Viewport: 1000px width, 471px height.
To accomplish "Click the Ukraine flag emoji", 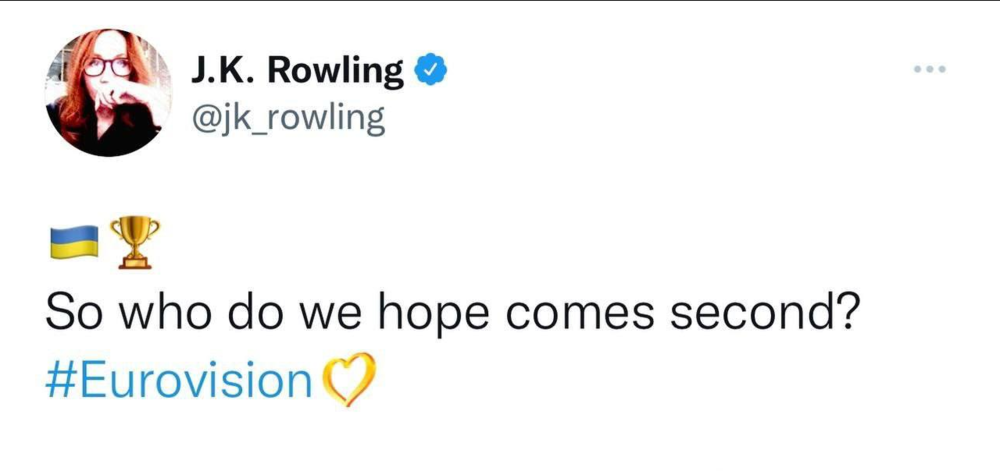I will click(74, 241).
